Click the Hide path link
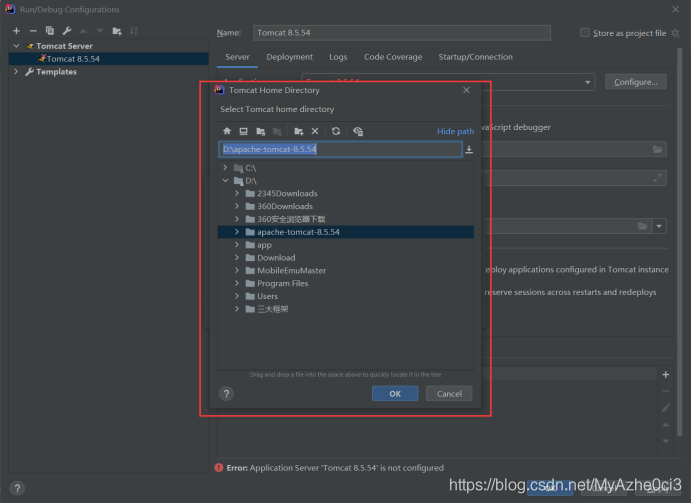Screen dimensions: 692x504 (455, 131)
